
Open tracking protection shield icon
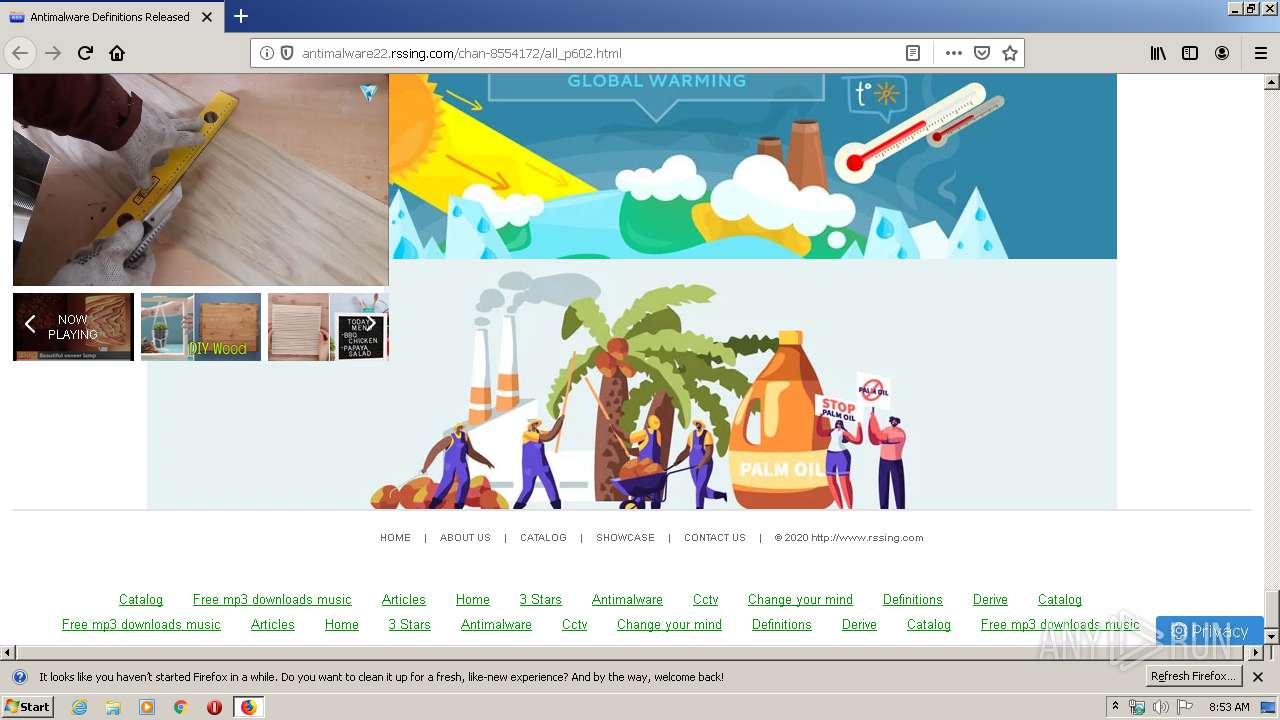287,53
